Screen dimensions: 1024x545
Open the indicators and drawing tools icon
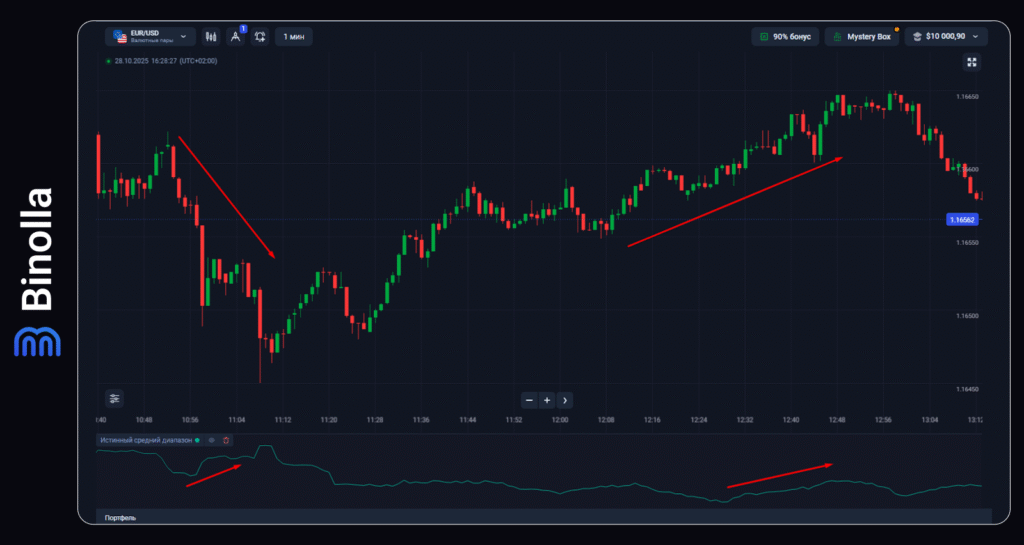[235, 37]
